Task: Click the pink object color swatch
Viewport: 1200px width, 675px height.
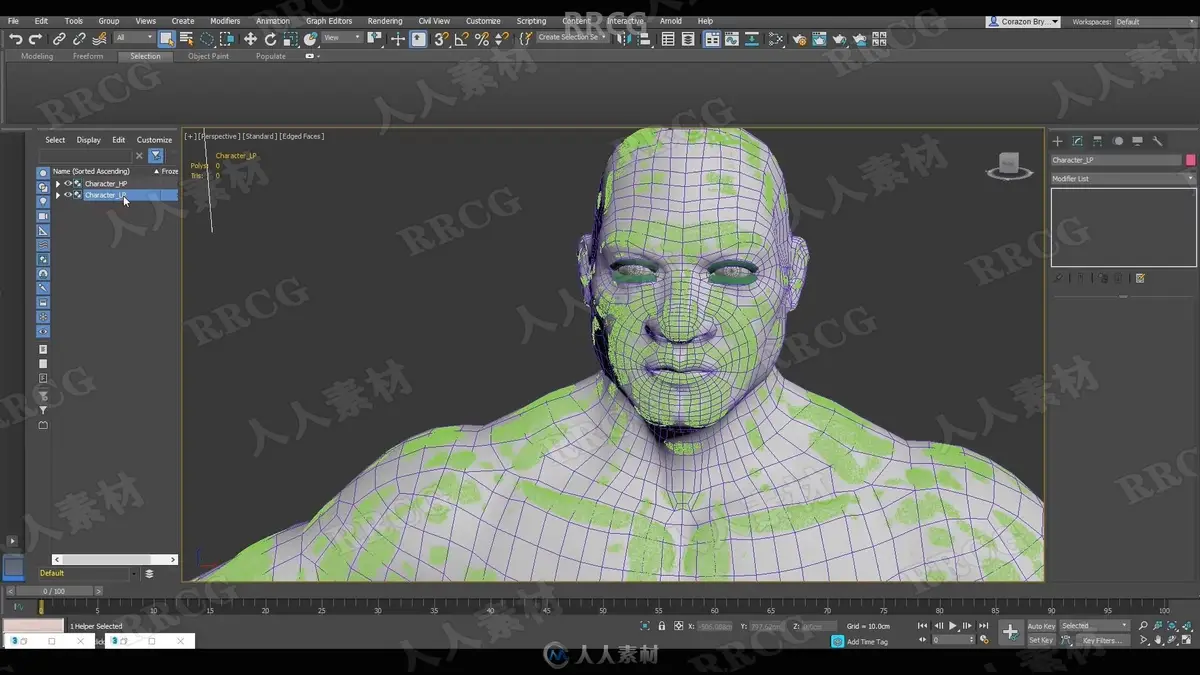Action: 1190,160
